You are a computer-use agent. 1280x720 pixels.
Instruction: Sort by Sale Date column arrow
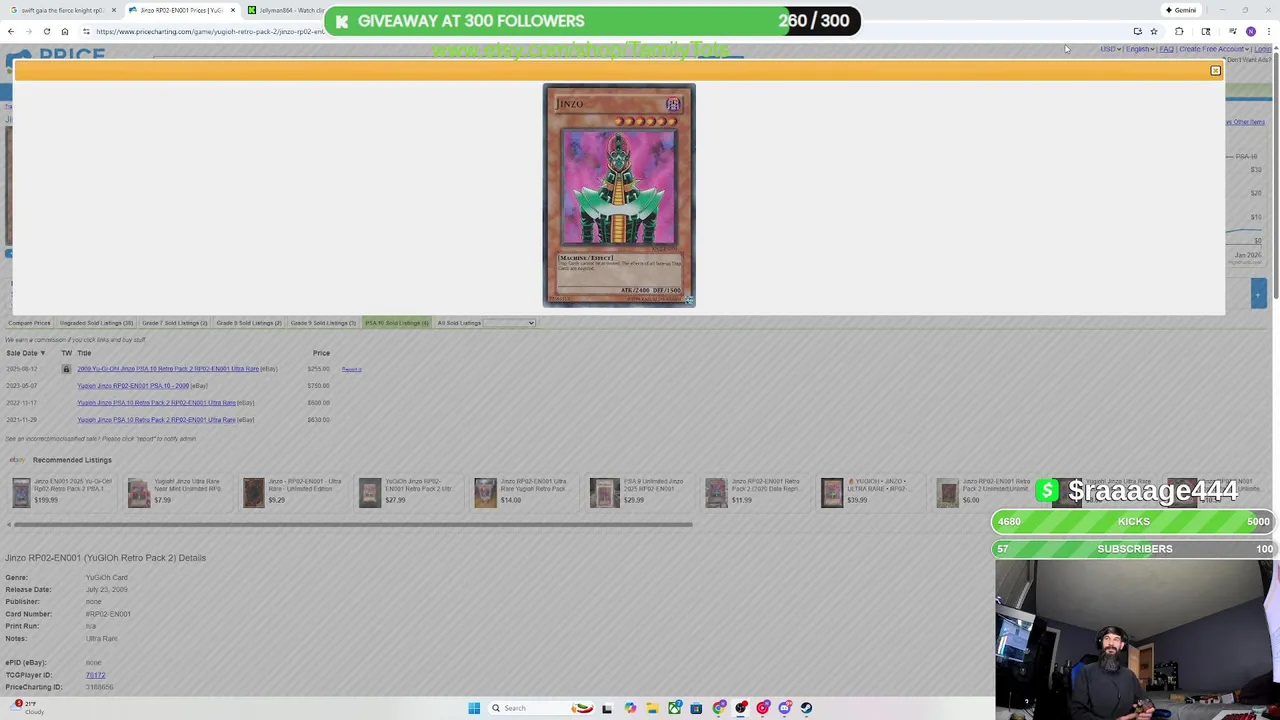coord(42,353)
